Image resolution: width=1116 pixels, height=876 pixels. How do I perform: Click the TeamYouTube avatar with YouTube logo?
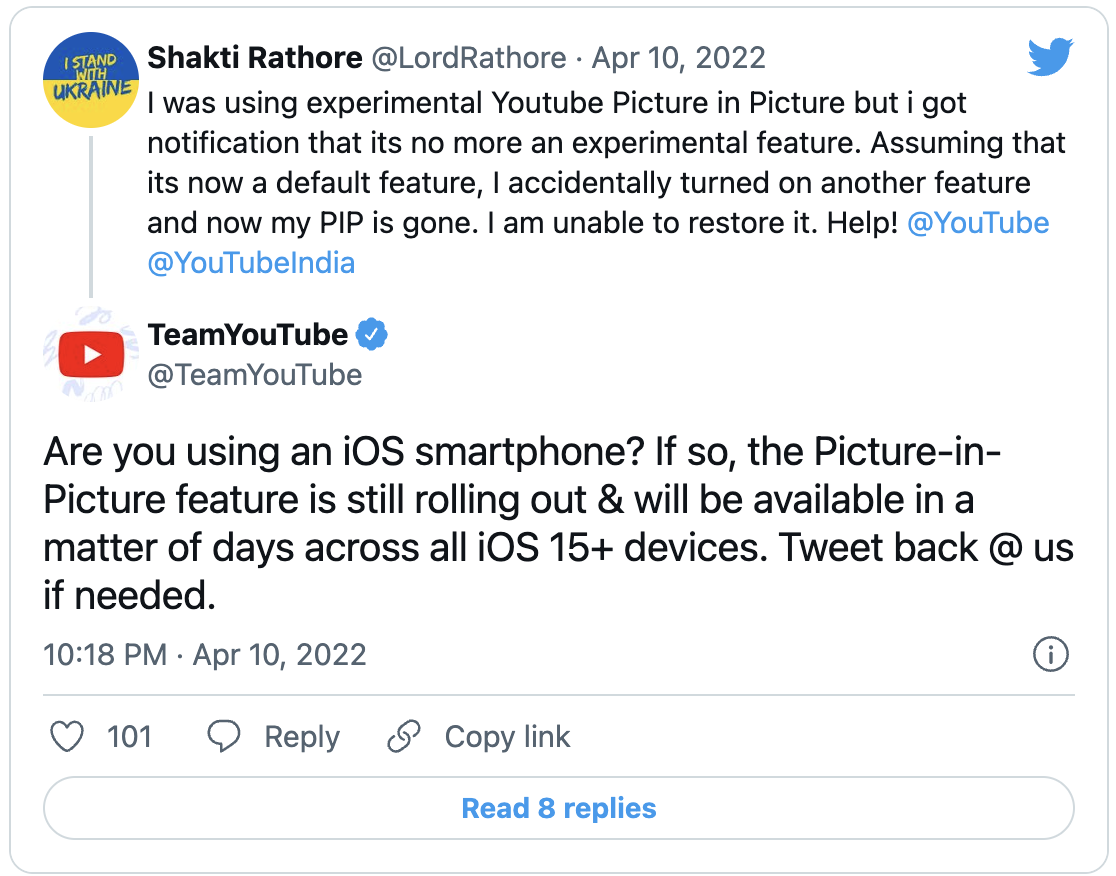click(91, 353)
